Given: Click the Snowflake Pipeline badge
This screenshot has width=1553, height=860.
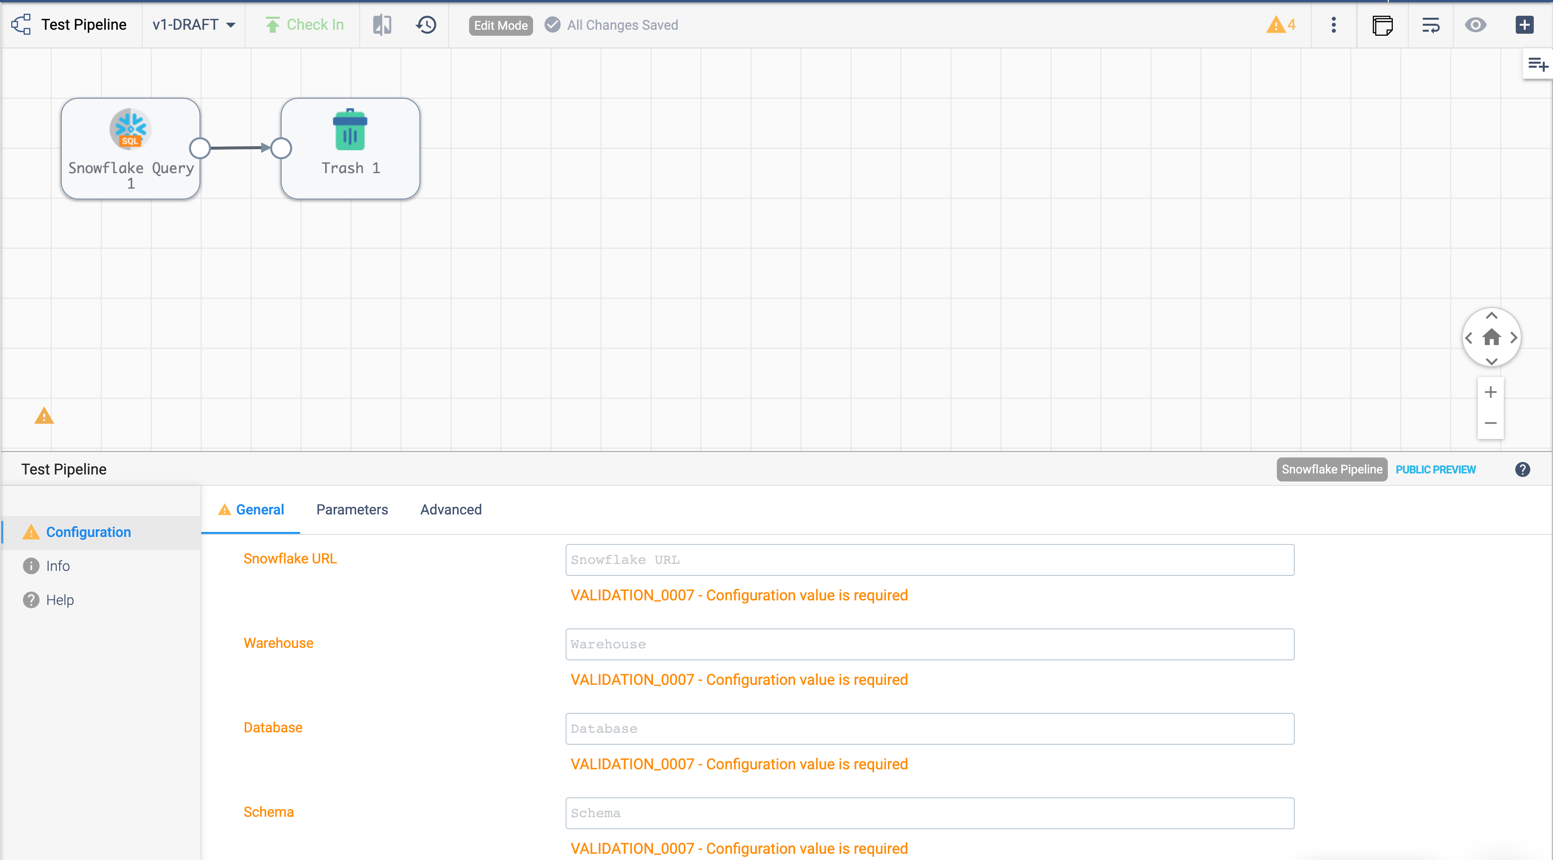Looking at the screenshot, I should (x=1332, y=470).
